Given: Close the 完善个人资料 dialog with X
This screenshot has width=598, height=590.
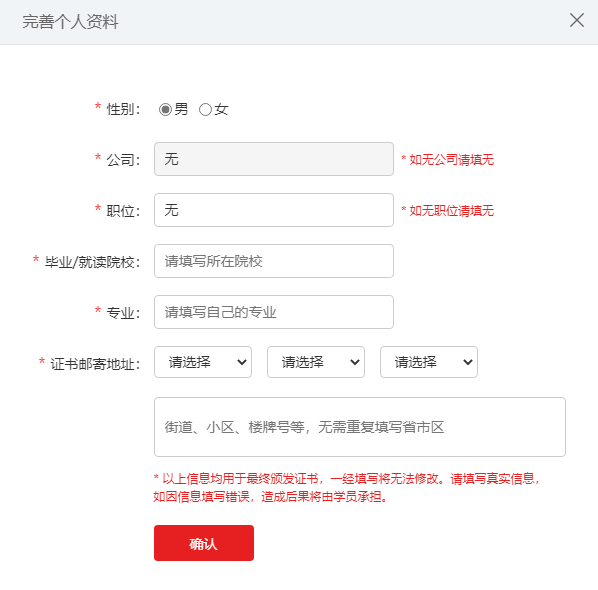Looking at the screenshot, I should [x=576, y=20].
